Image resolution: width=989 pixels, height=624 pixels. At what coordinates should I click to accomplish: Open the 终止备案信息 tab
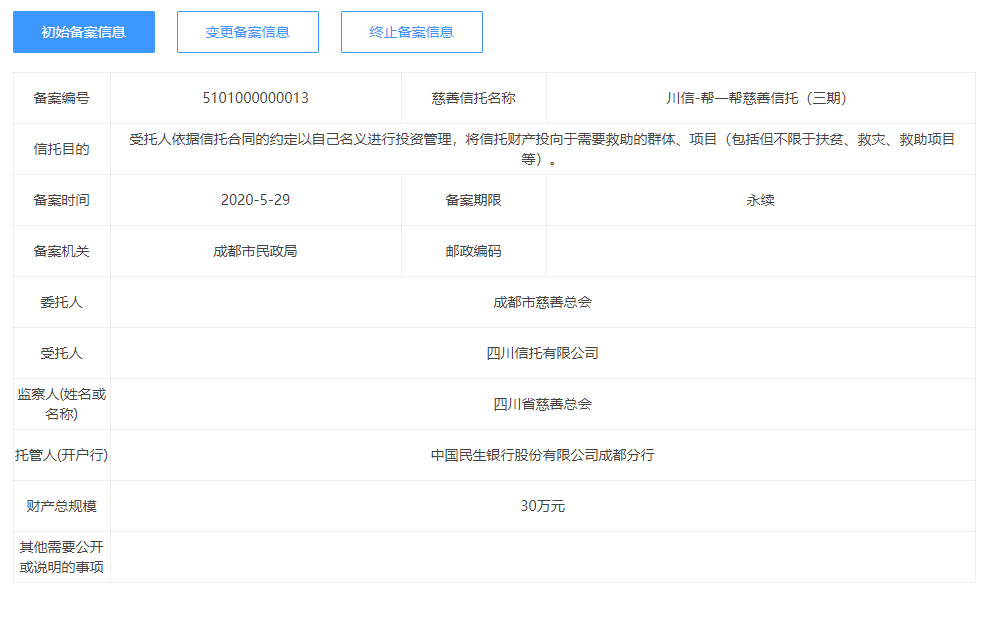pos(411,32)
